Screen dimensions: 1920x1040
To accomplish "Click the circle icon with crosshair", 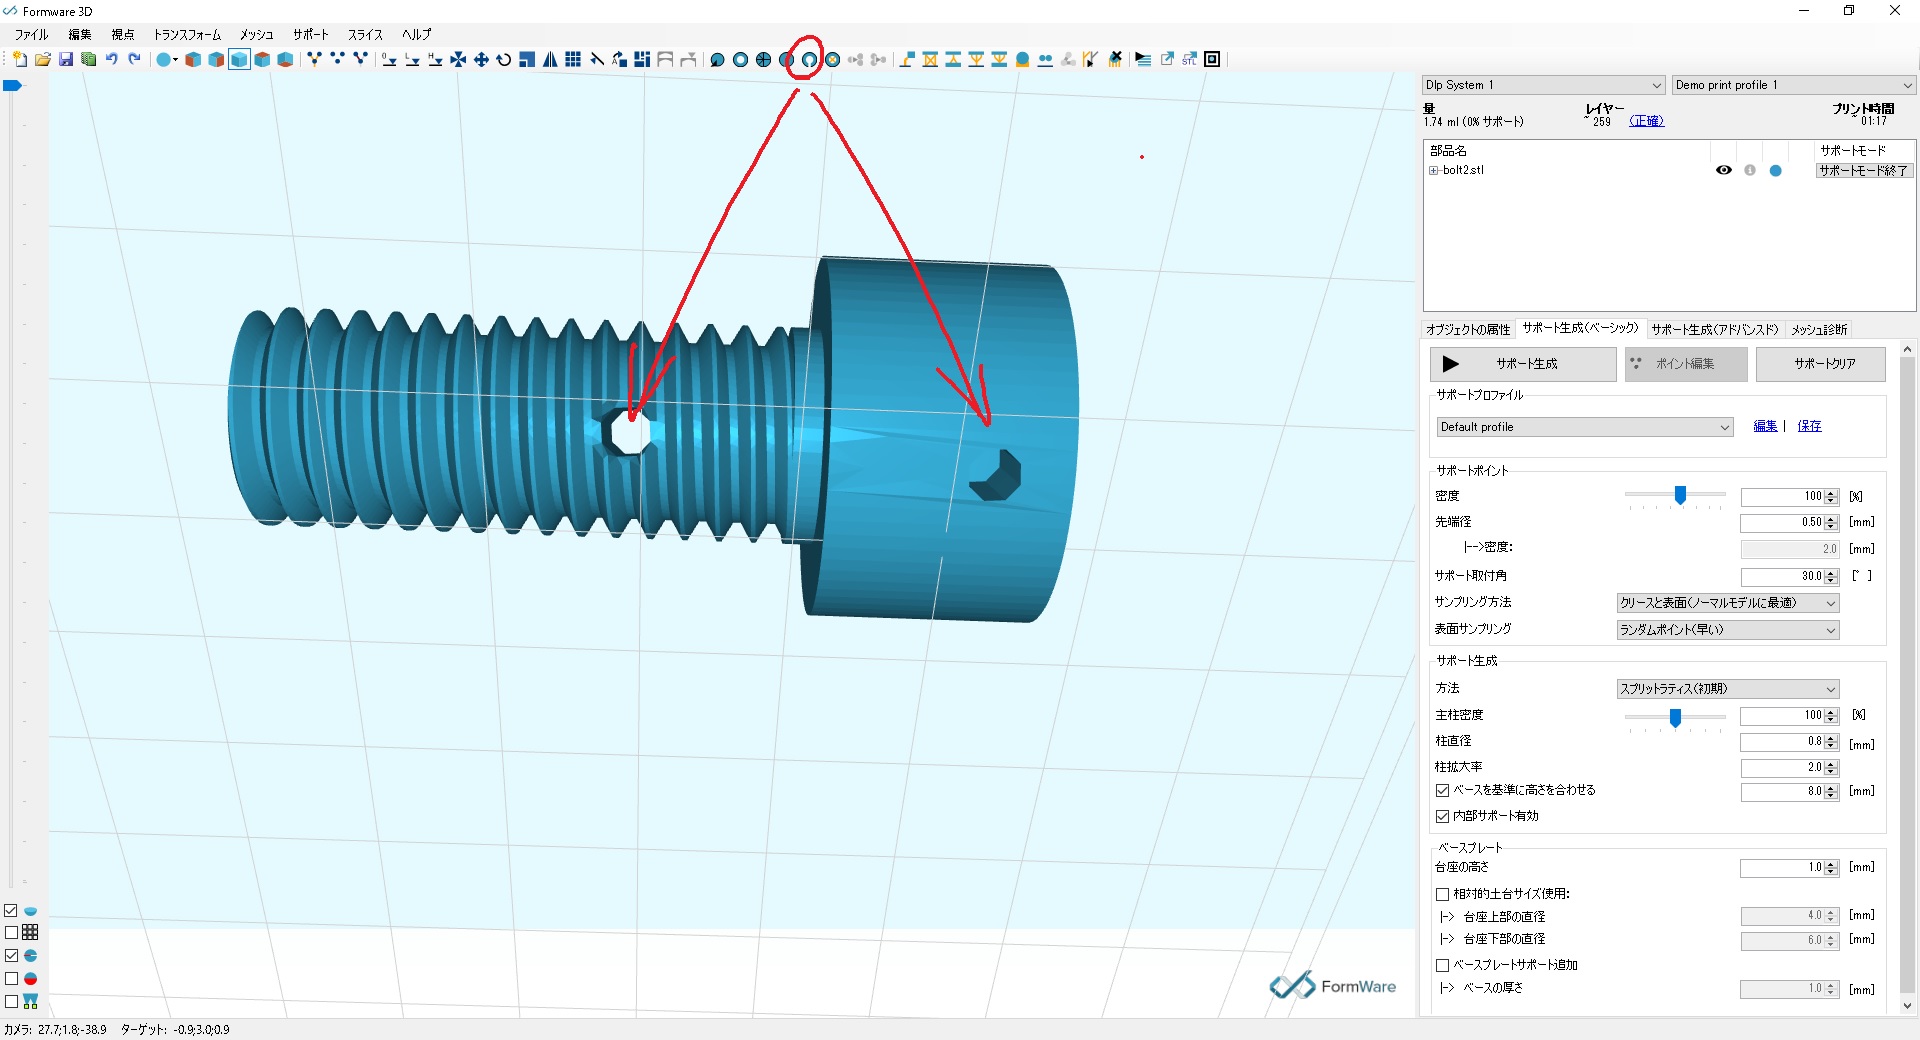I will point(763,60).
